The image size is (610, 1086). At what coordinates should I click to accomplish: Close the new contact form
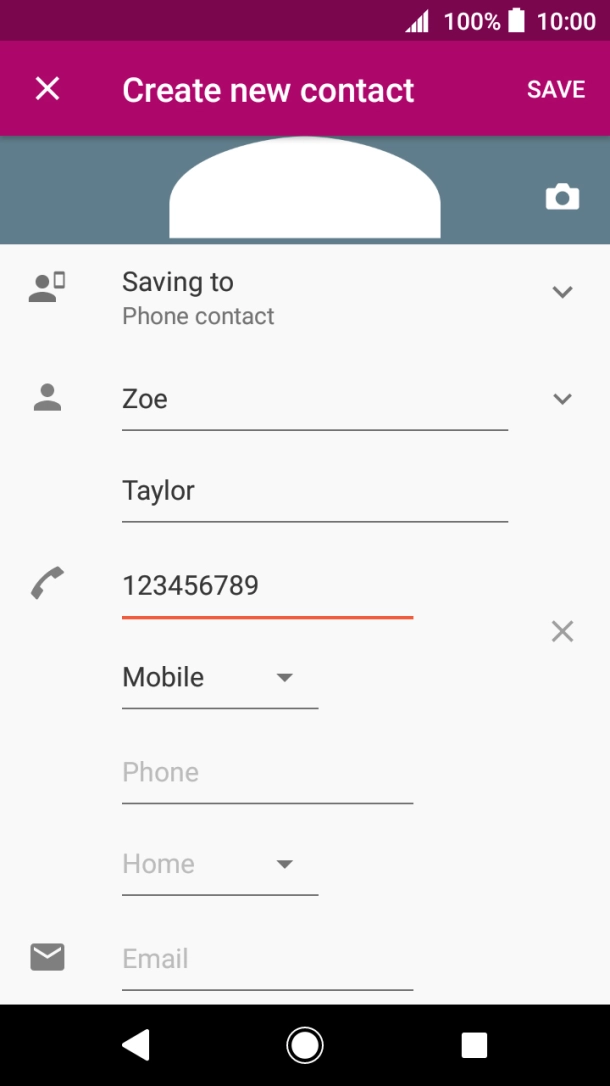47,89
